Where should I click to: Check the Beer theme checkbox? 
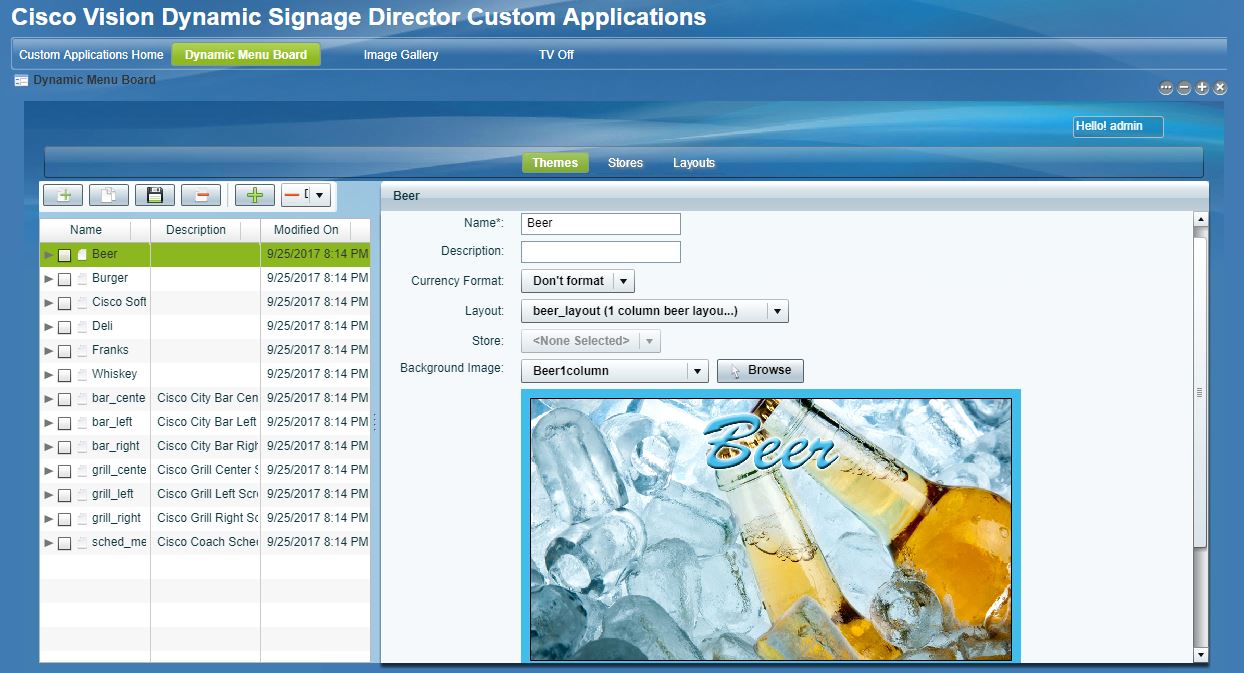coord(64,255)
